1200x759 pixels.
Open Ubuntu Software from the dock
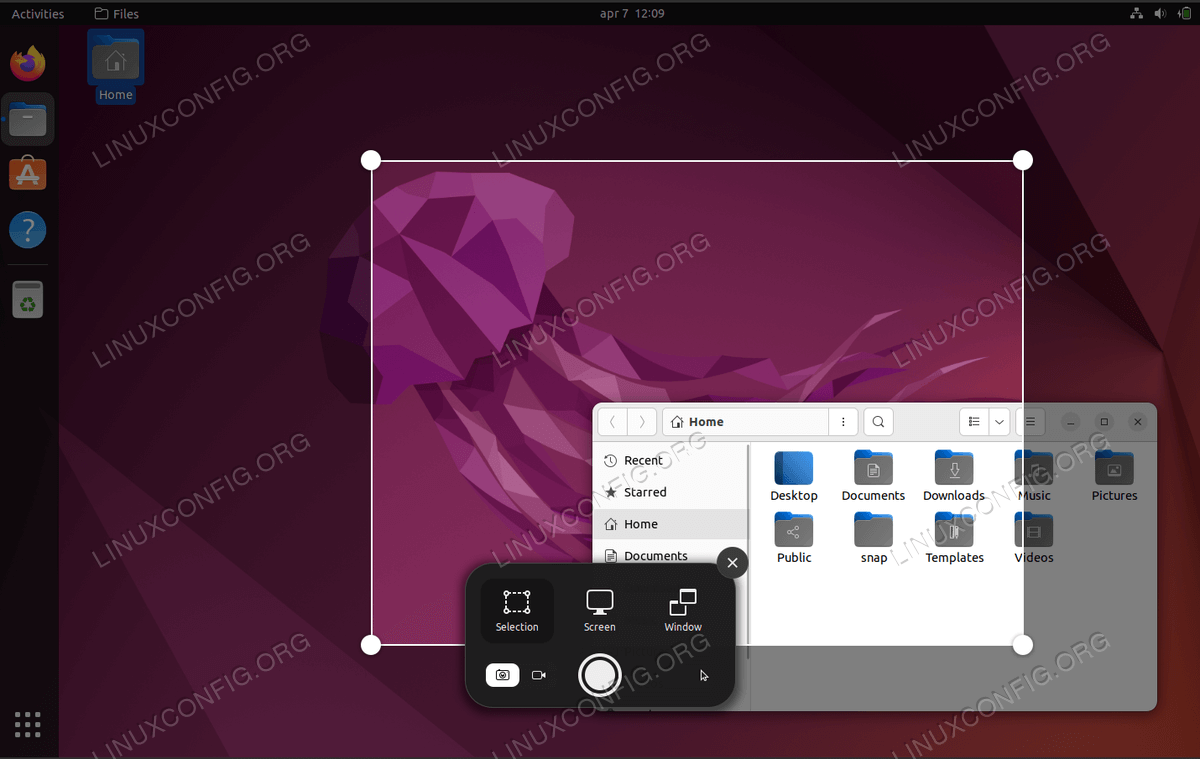(28, 175)
